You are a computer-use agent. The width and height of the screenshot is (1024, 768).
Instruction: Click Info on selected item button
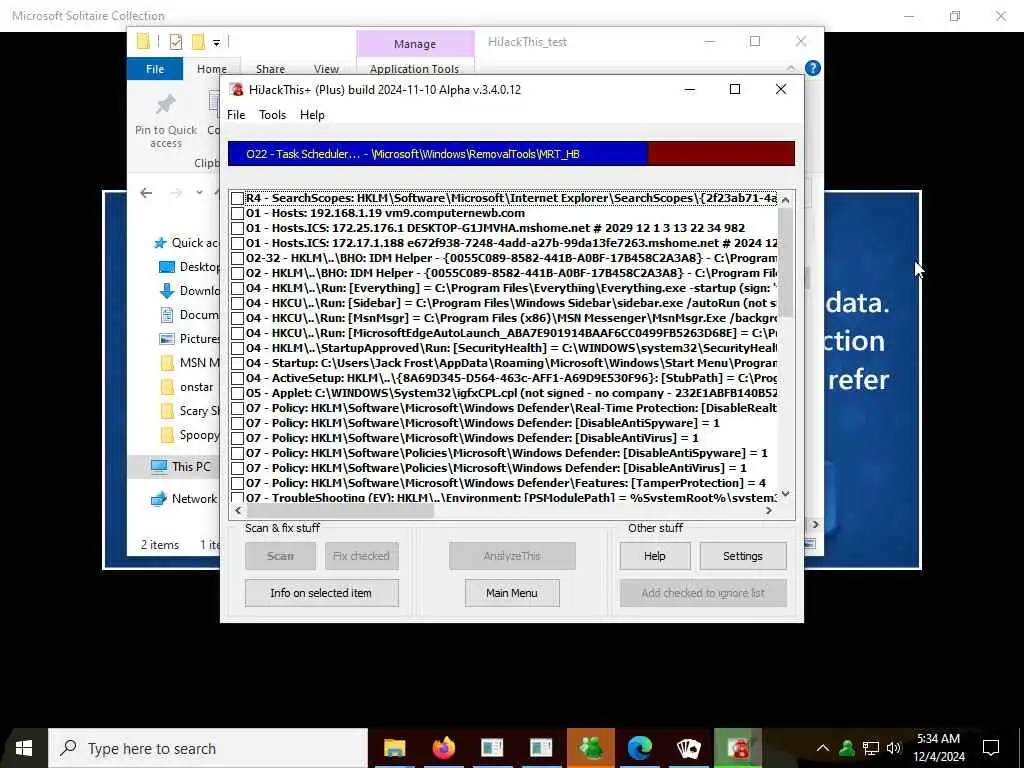[x=321, y=593]
